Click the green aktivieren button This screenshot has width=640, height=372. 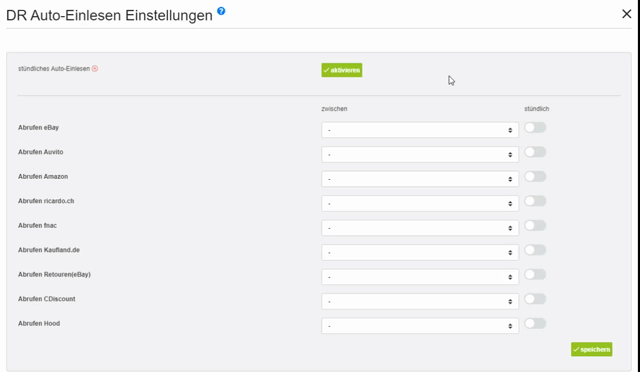pyautogui.click(x=342, y=70)
